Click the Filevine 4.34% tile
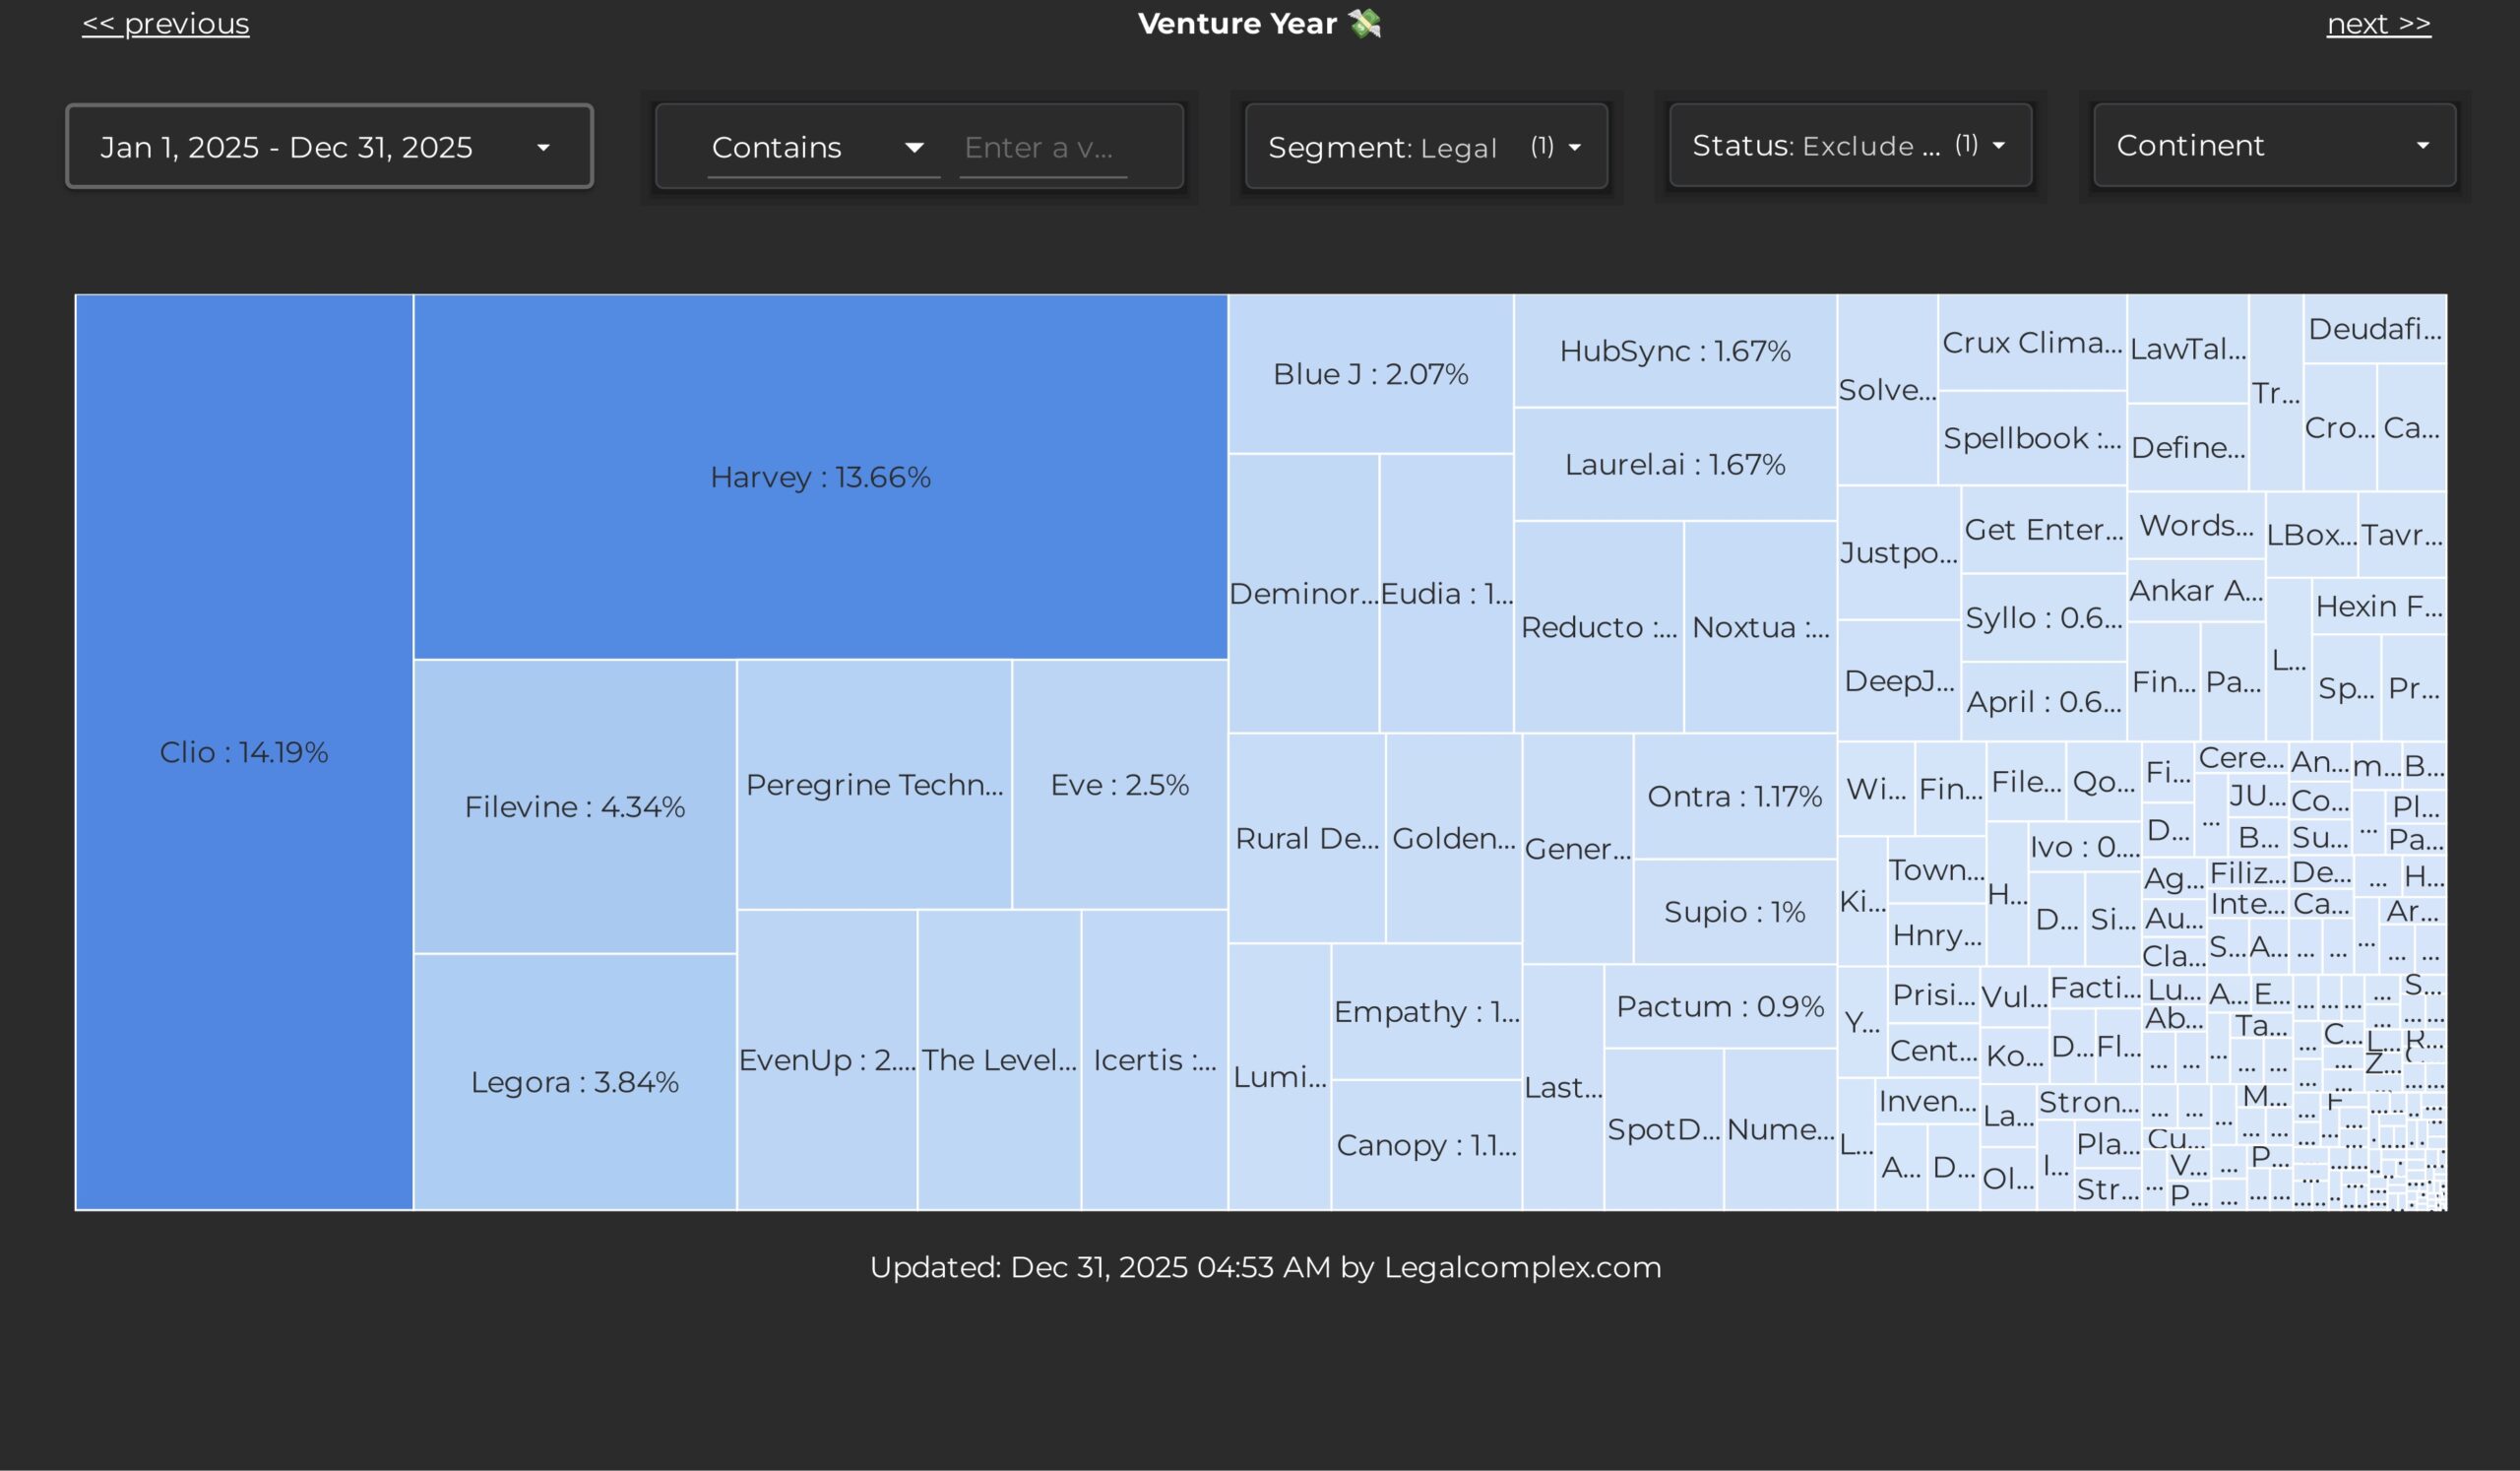 [574, 807]
